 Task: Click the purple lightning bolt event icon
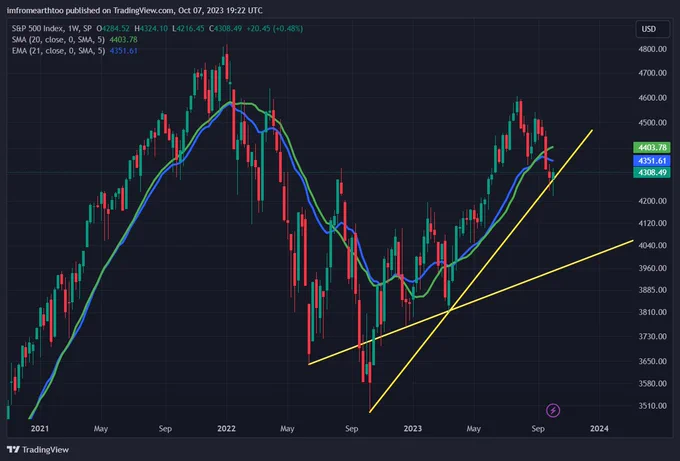(x=552, y=410)
